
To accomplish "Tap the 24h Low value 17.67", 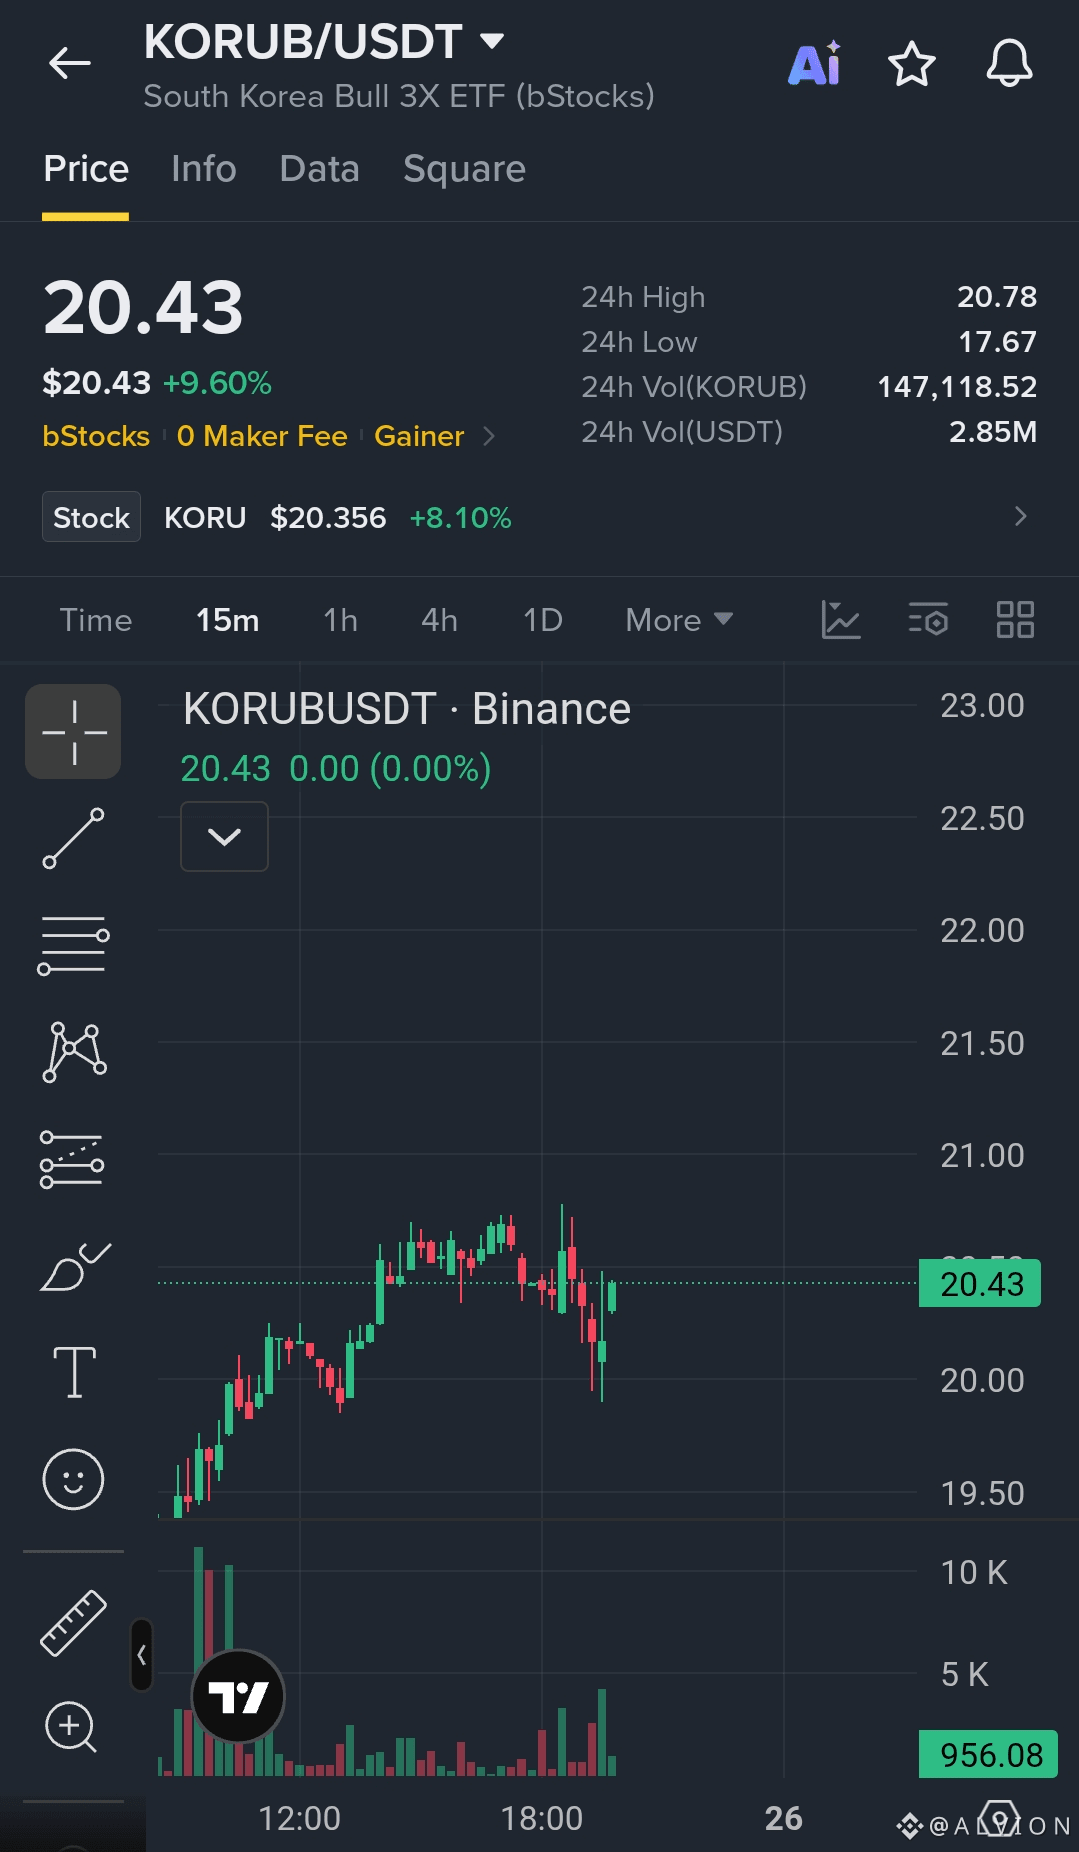I will (x=997, y=342).
